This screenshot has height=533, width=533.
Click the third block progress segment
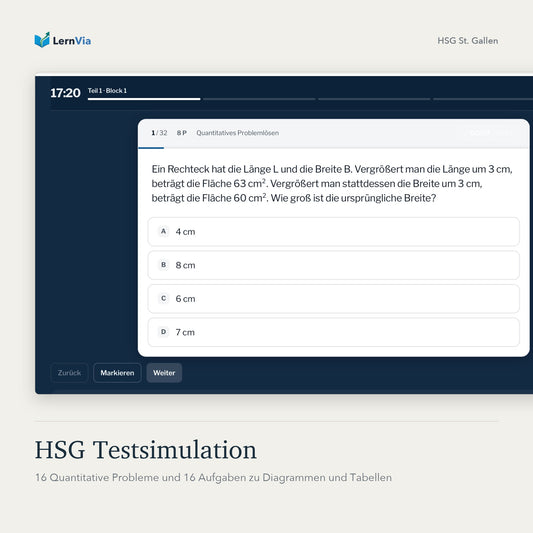click(374, 99)
